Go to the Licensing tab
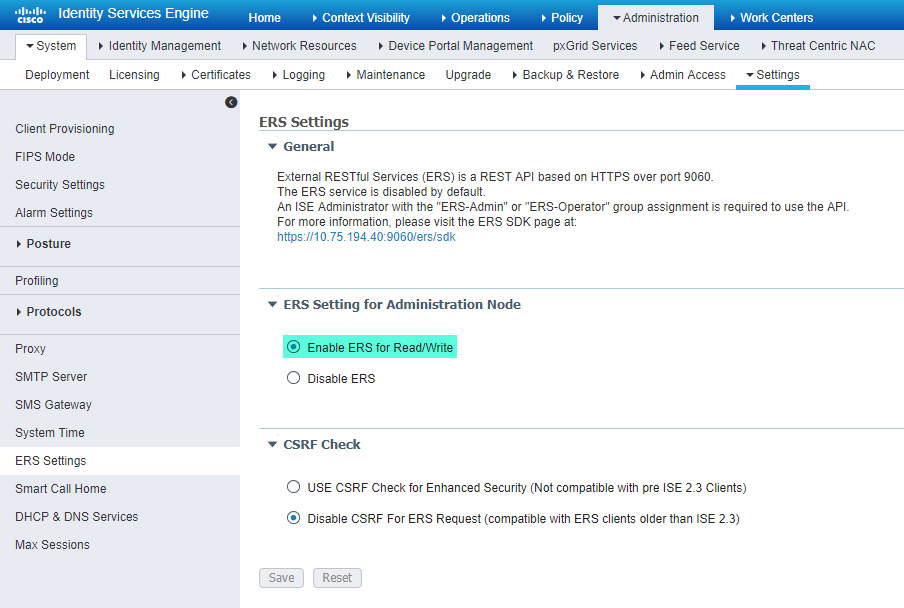This screenshot has width=904, height=608. coord(134,75)
